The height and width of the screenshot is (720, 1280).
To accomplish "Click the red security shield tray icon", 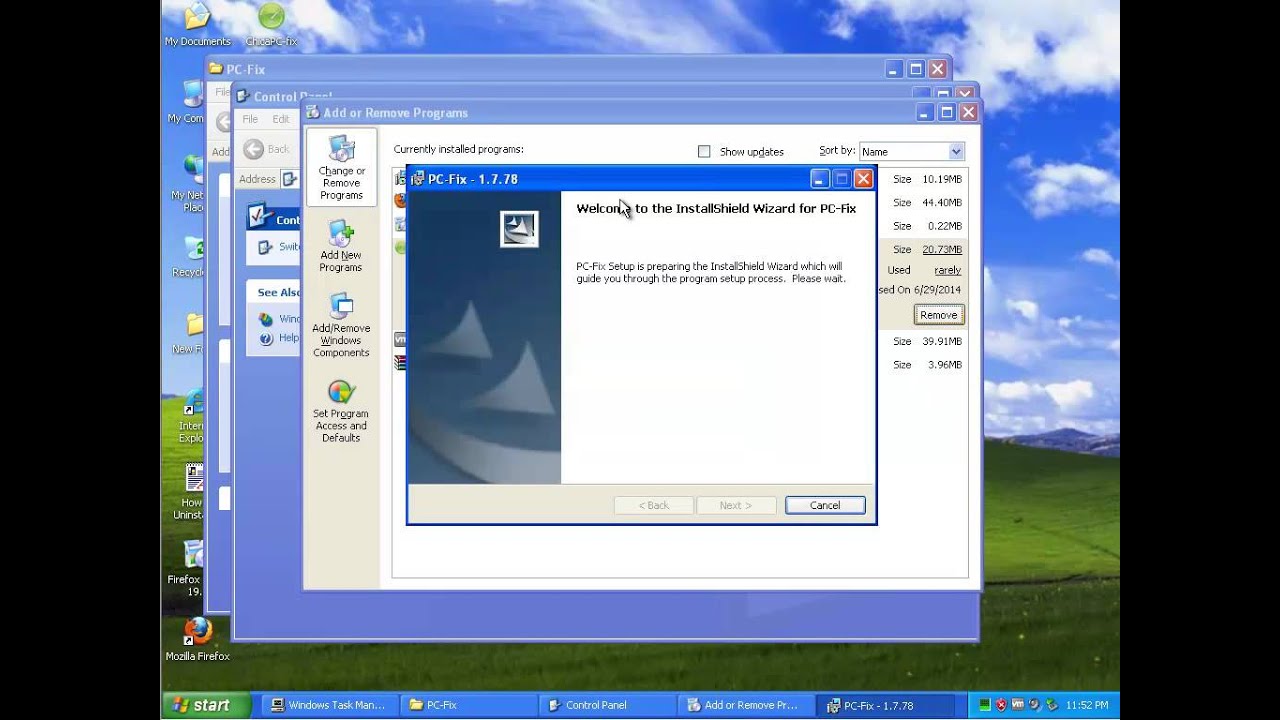I will coord(1001,705).
